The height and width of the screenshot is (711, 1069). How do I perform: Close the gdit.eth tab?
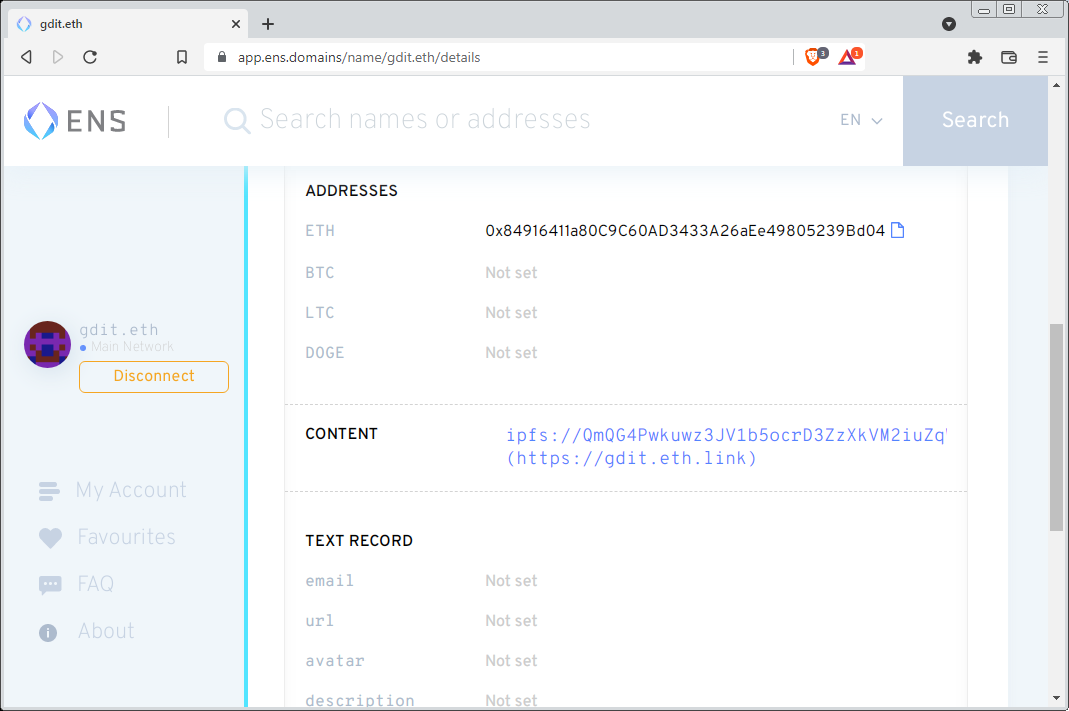236,24
